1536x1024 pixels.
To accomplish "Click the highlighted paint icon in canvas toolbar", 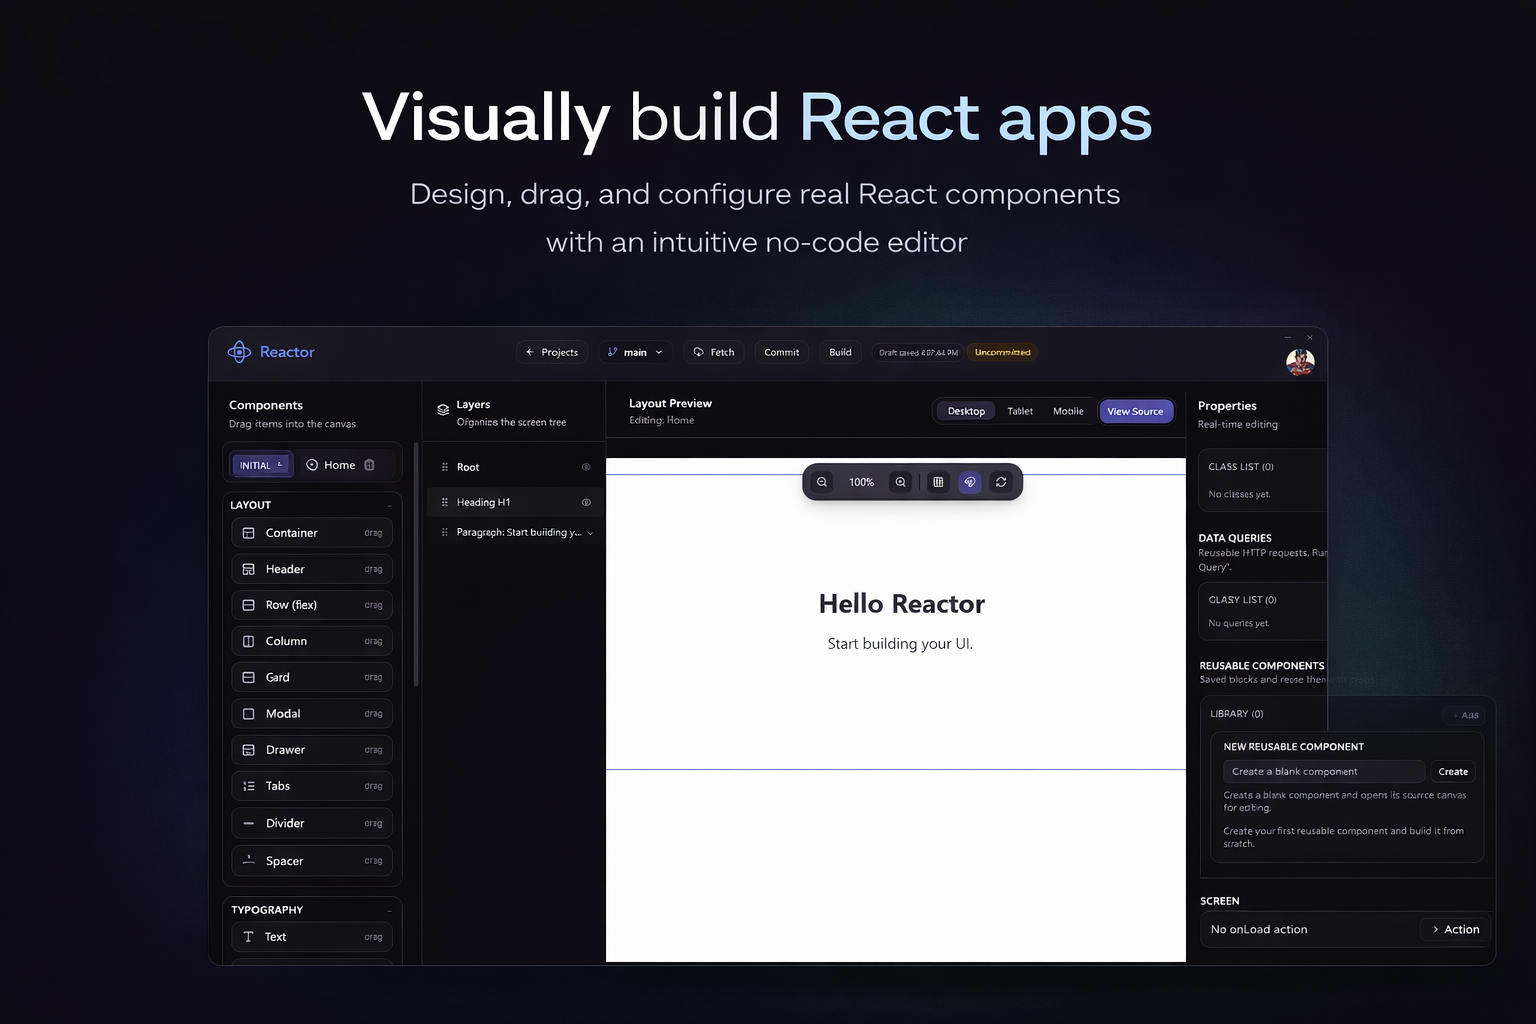I will (x=969, y=482).
